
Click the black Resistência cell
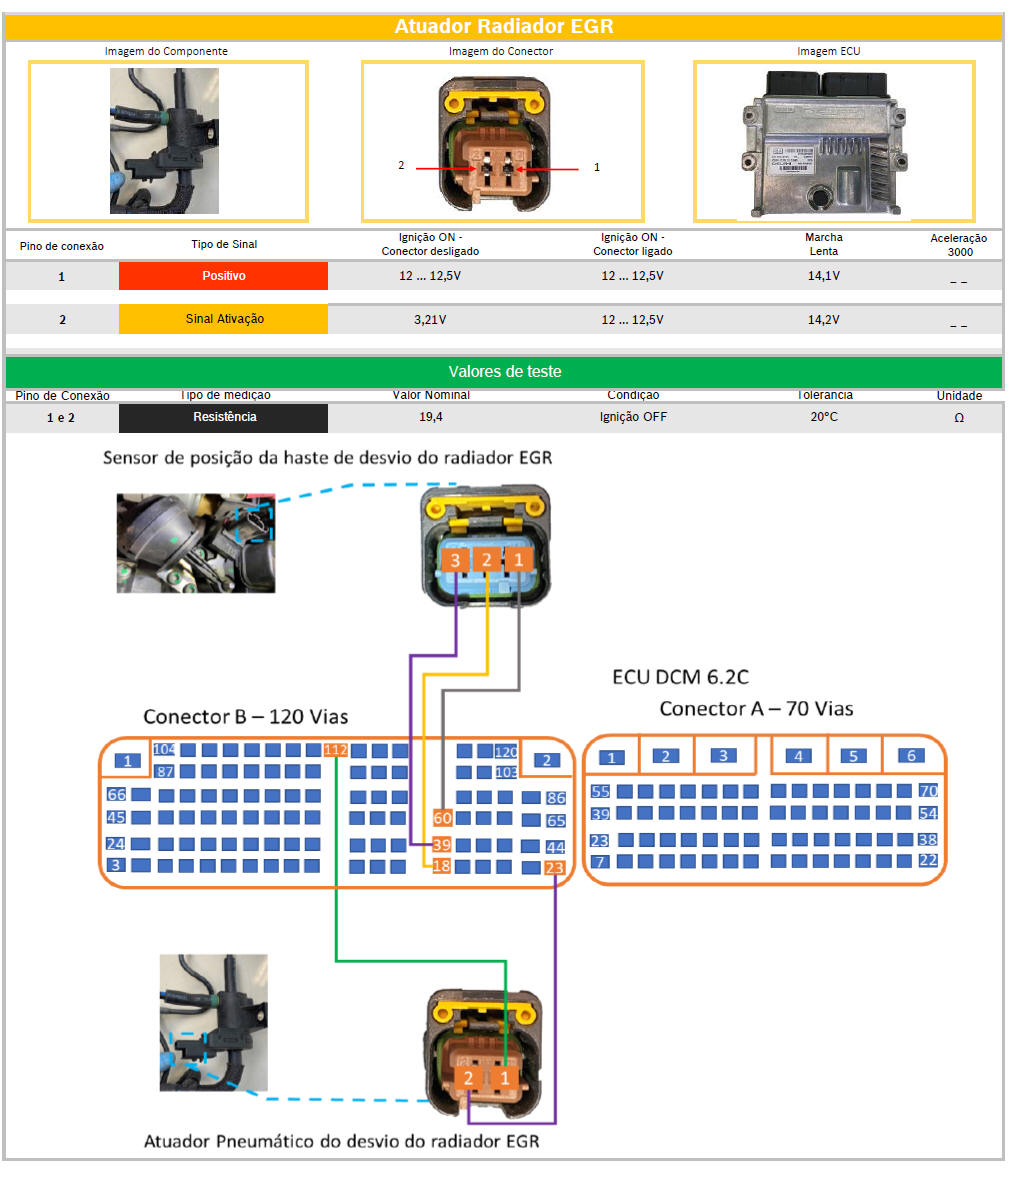[x=223, y=418]
